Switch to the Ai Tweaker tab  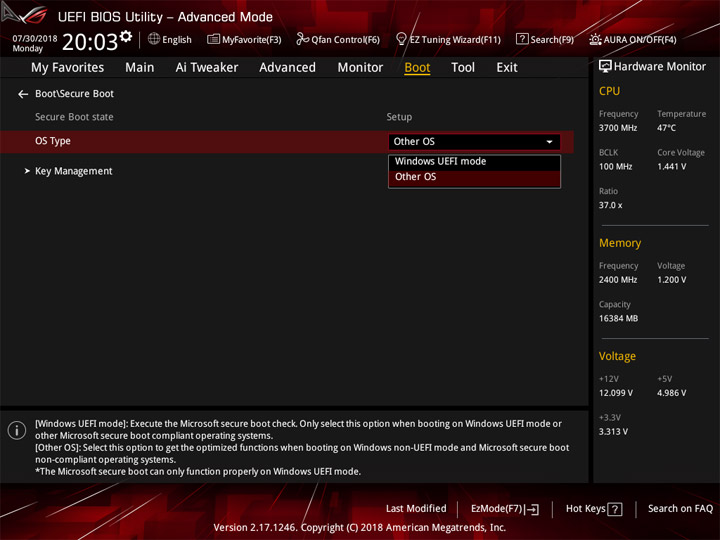[207, 68]
